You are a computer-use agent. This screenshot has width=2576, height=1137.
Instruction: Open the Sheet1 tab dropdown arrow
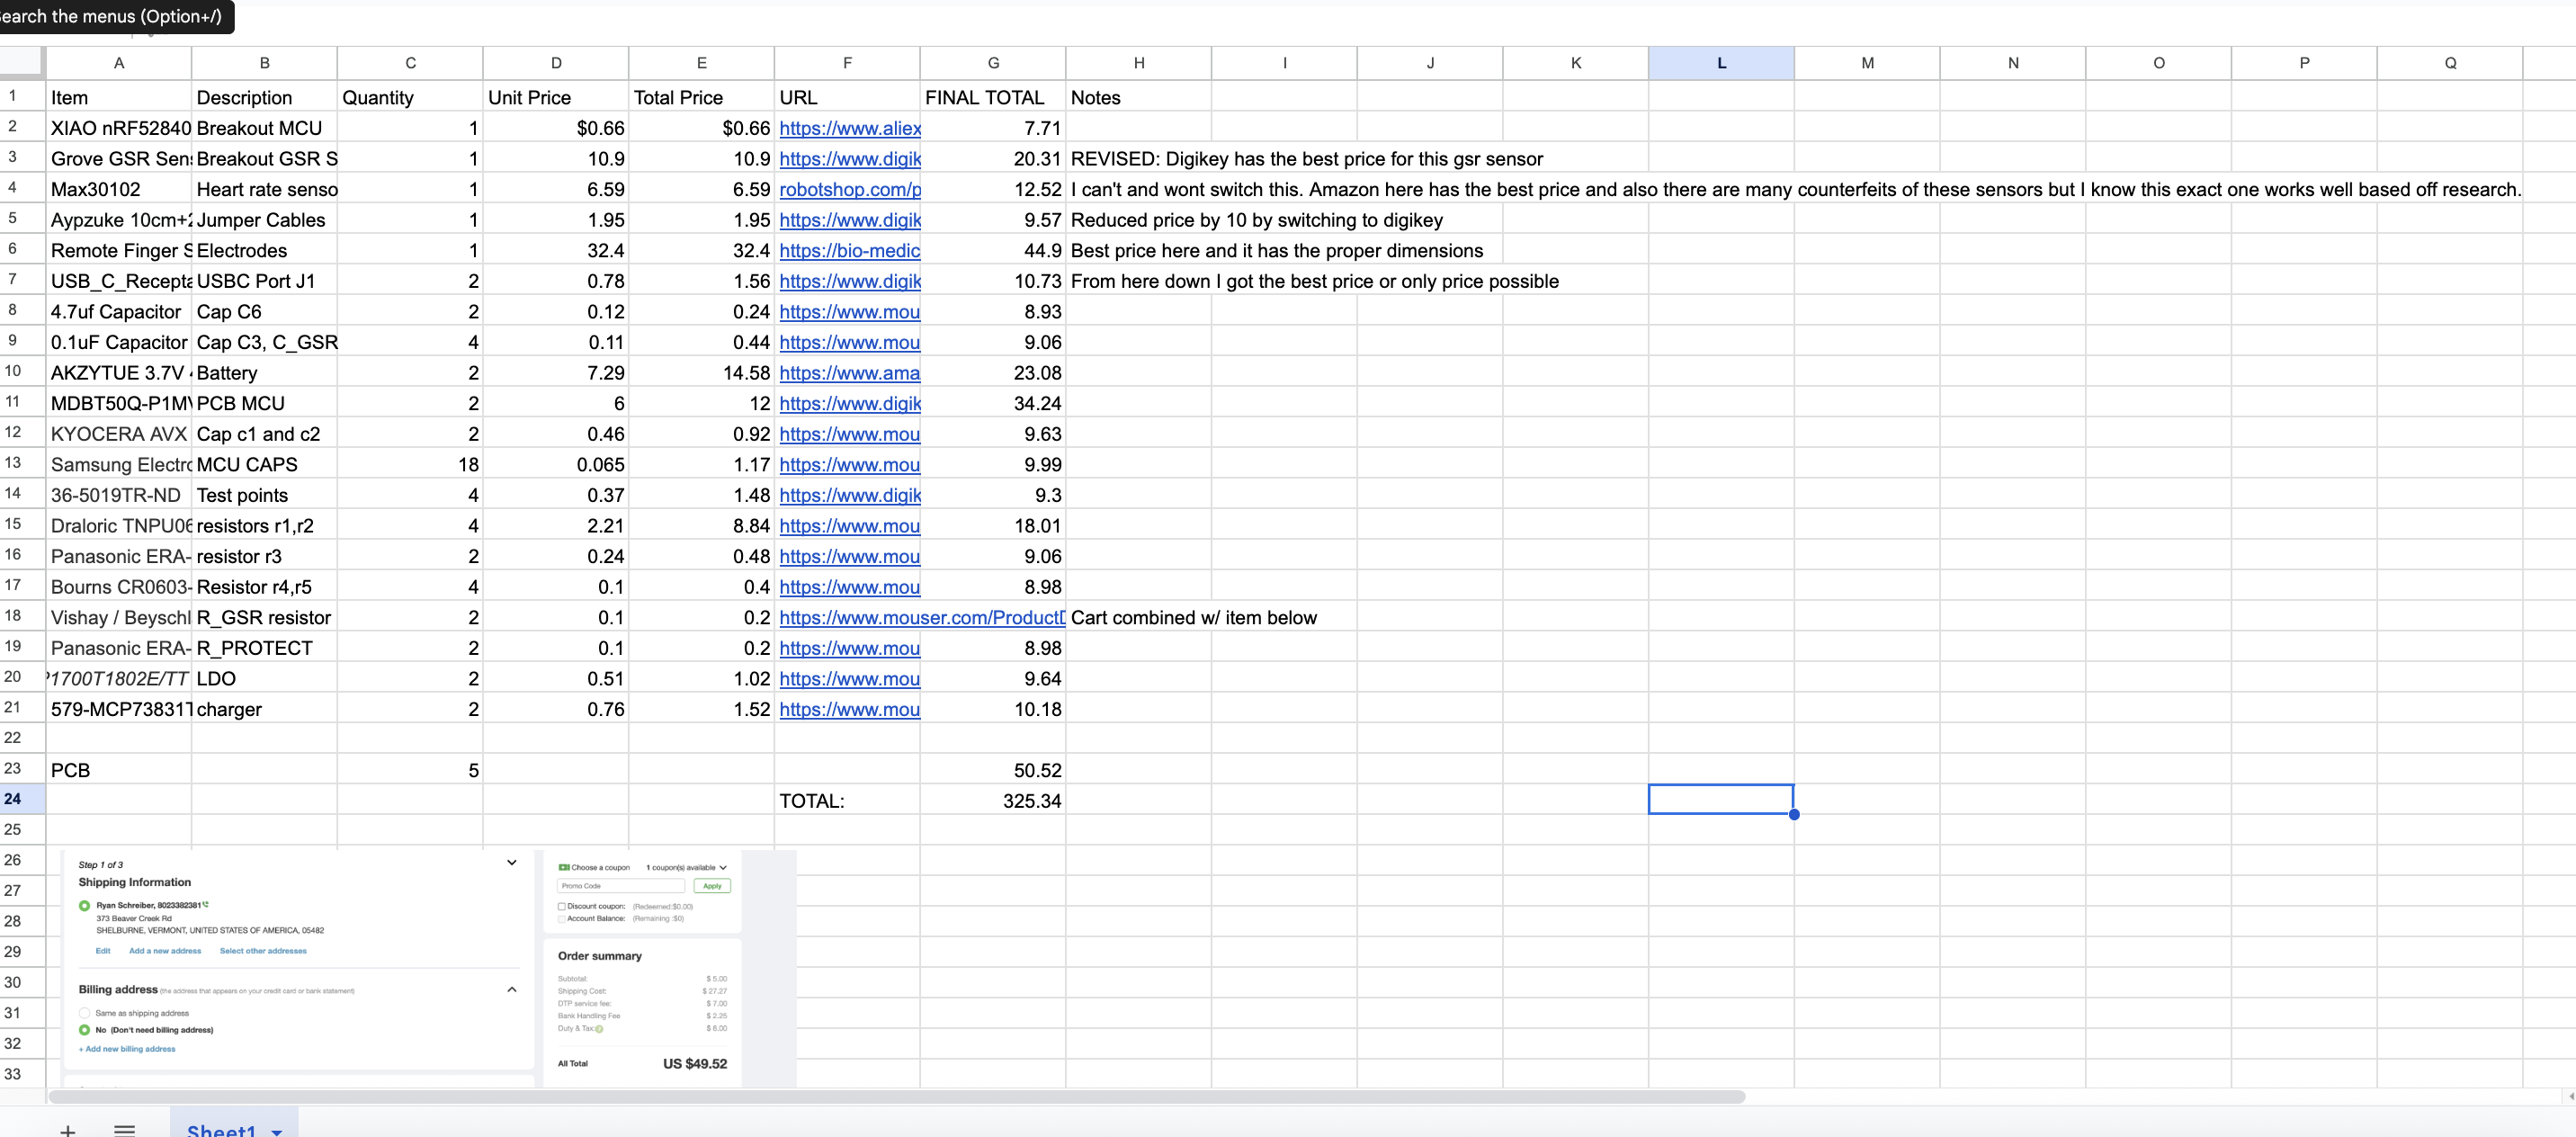pyautogui.click(x=277, y=1131)
